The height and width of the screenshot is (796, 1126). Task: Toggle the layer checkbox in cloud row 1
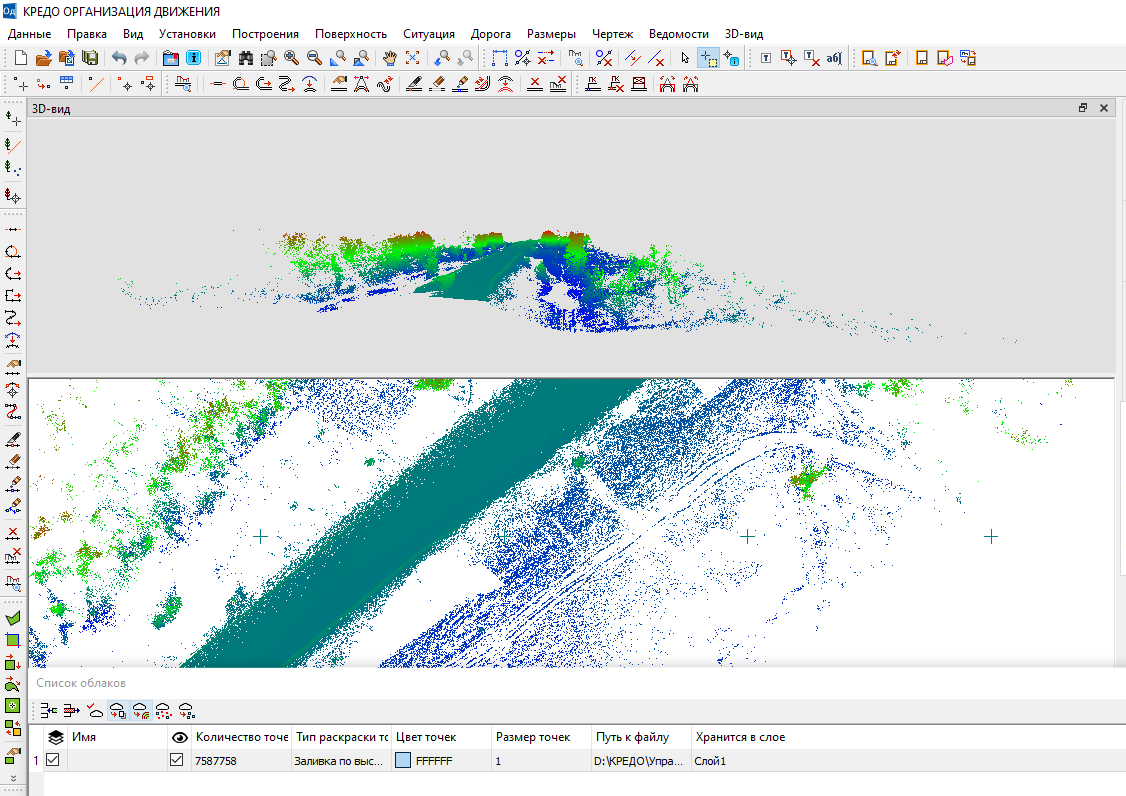tap(53, 760)
